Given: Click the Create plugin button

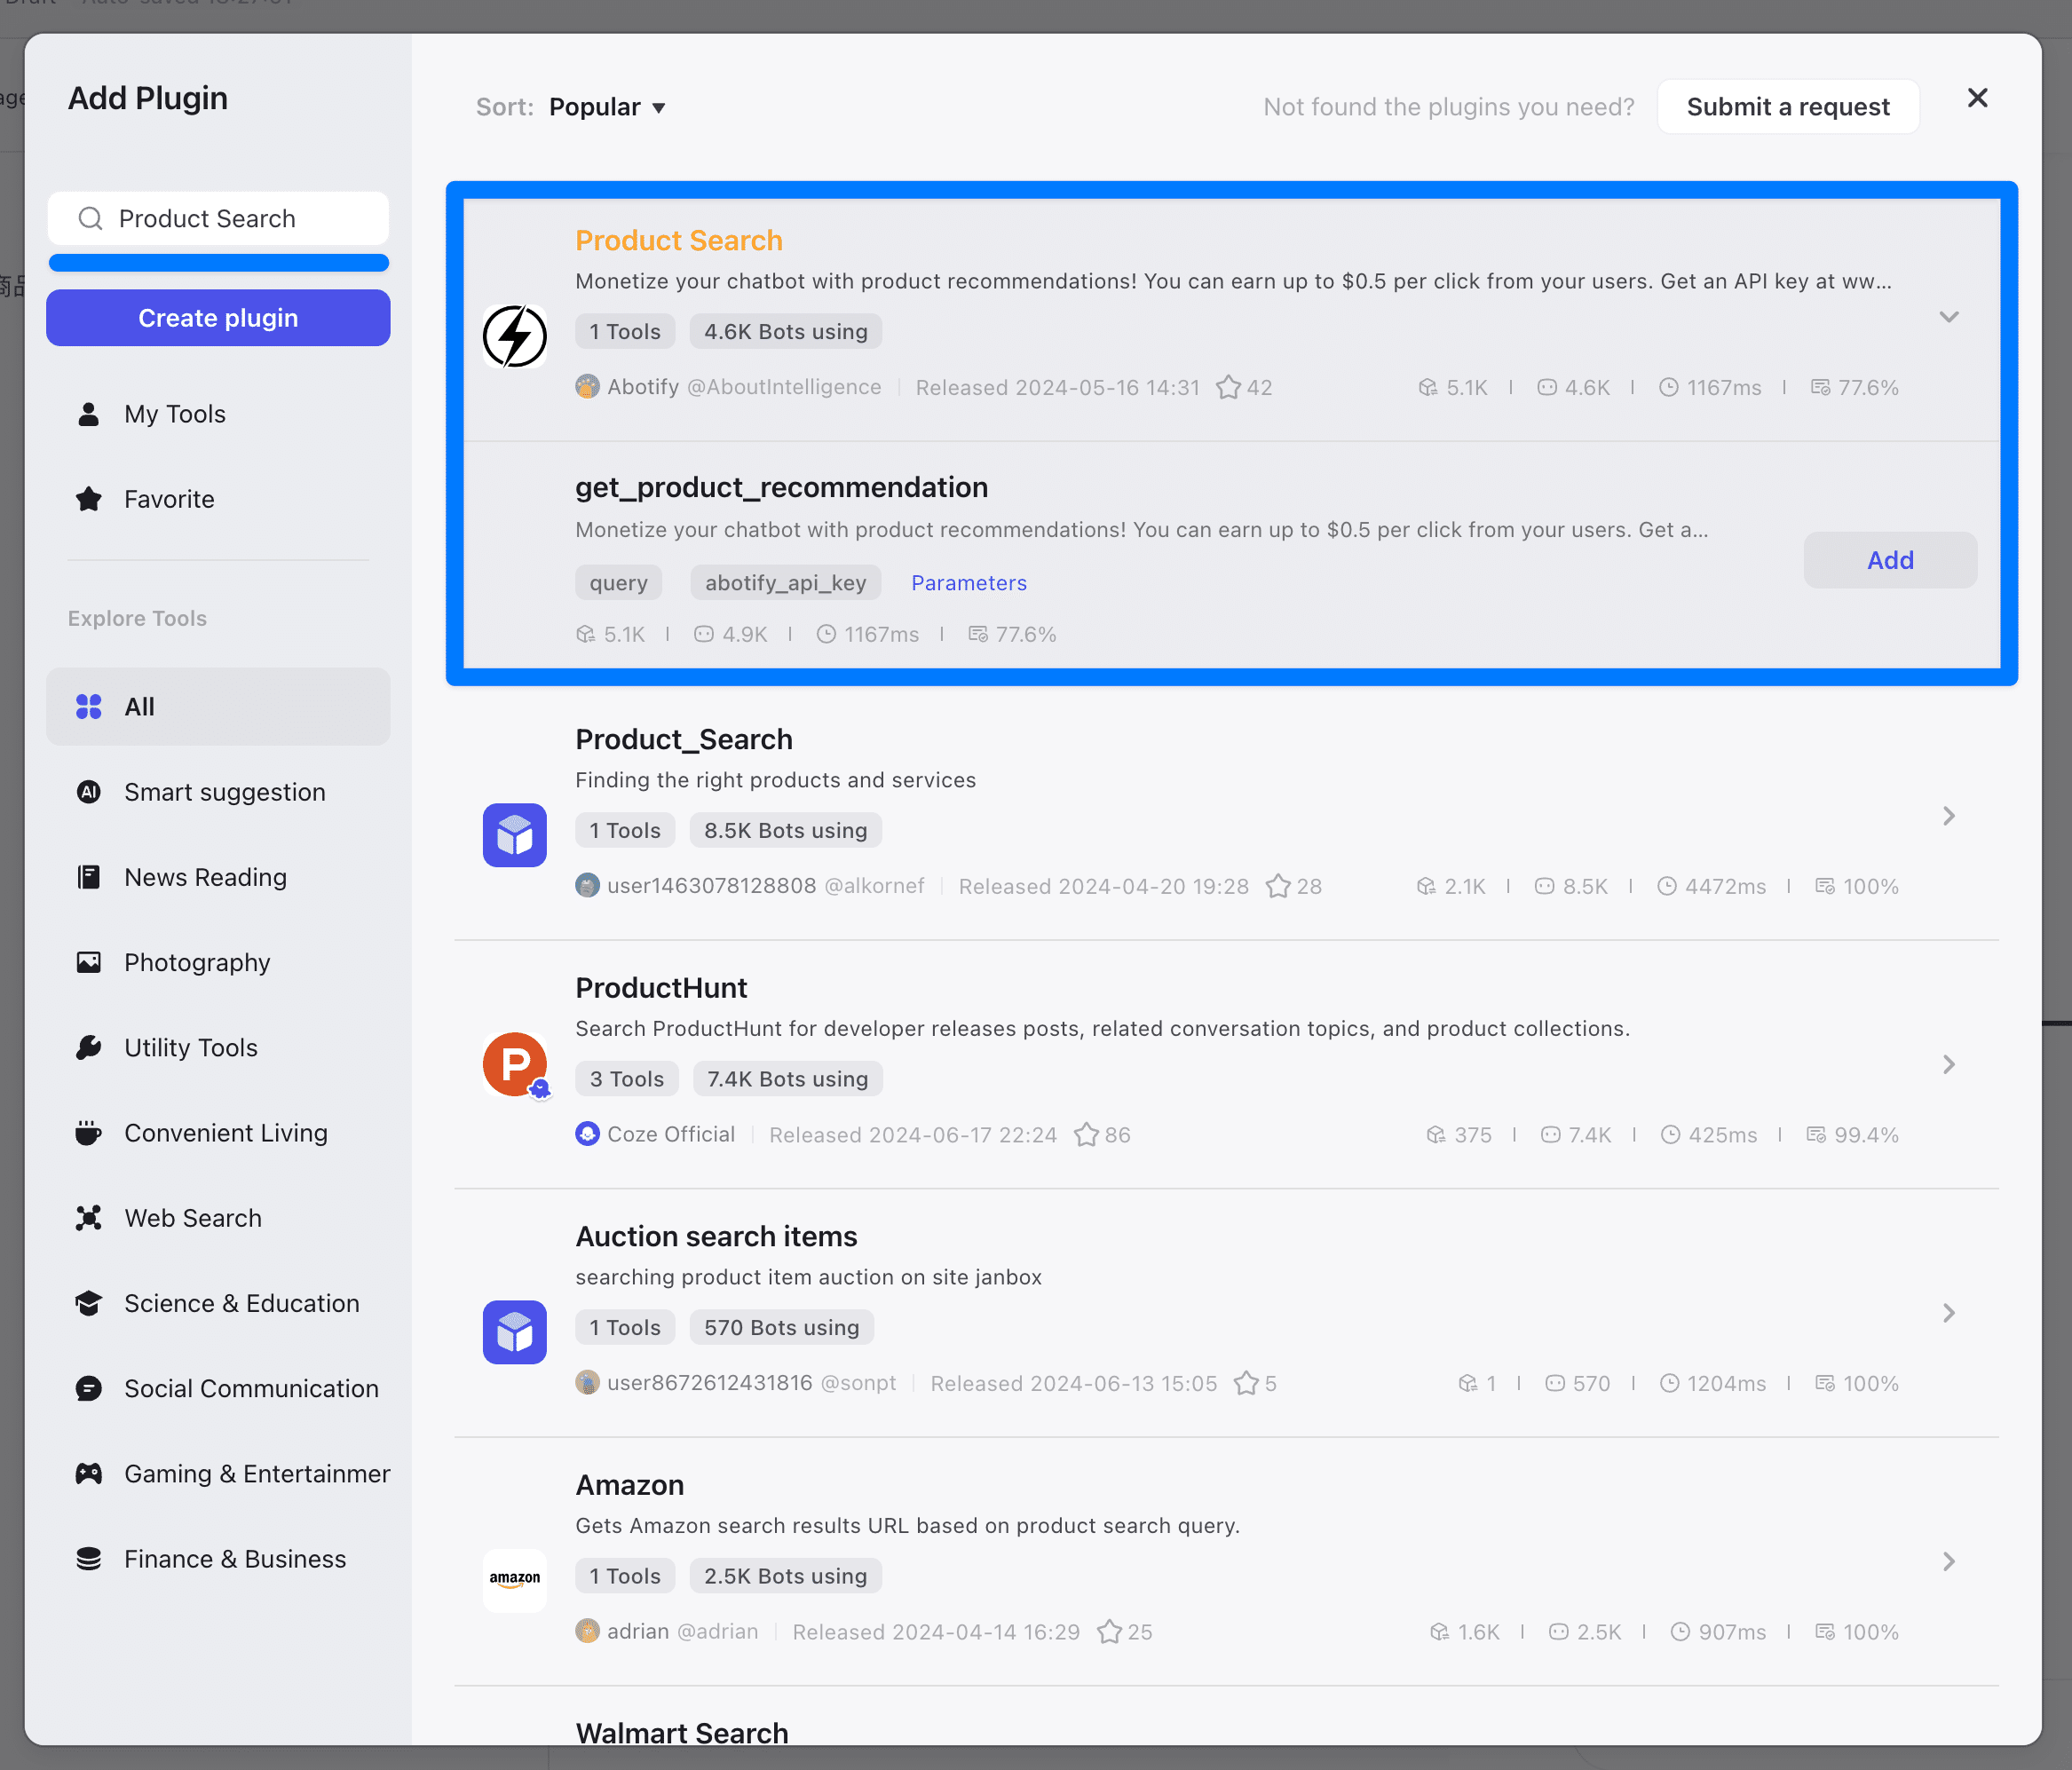Looking at the screenshot, I should click(218, 318).
